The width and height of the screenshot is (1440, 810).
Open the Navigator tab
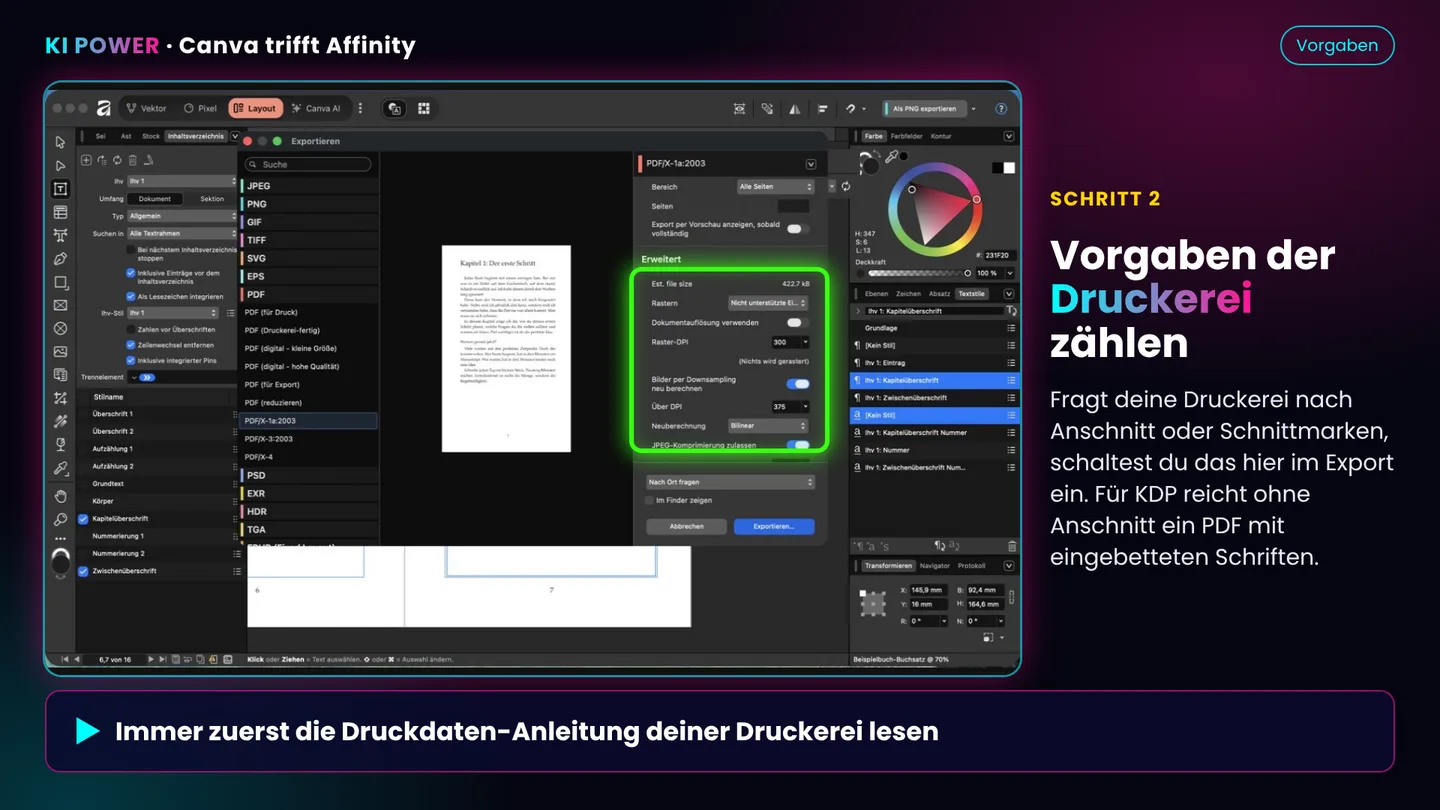pyautogui.click(x=935, y=566)
